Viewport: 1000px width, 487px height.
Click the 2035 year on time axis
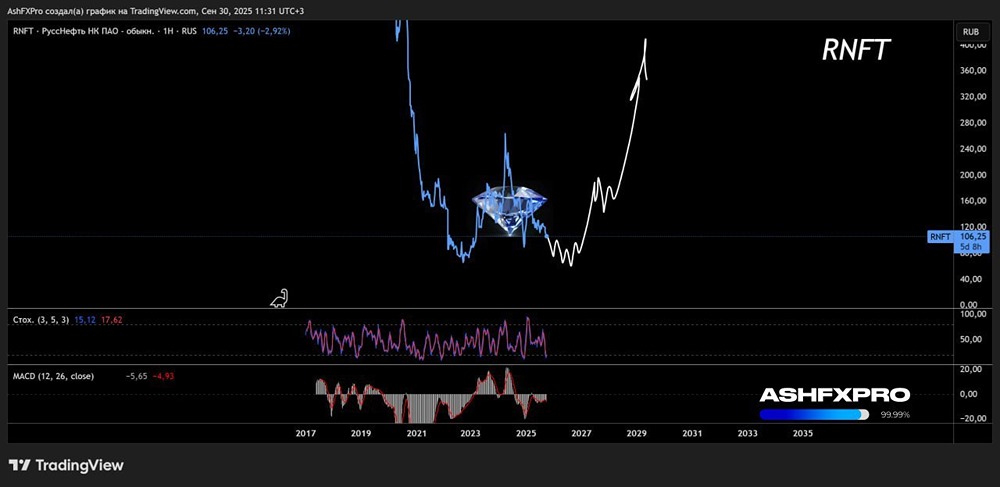802,433
